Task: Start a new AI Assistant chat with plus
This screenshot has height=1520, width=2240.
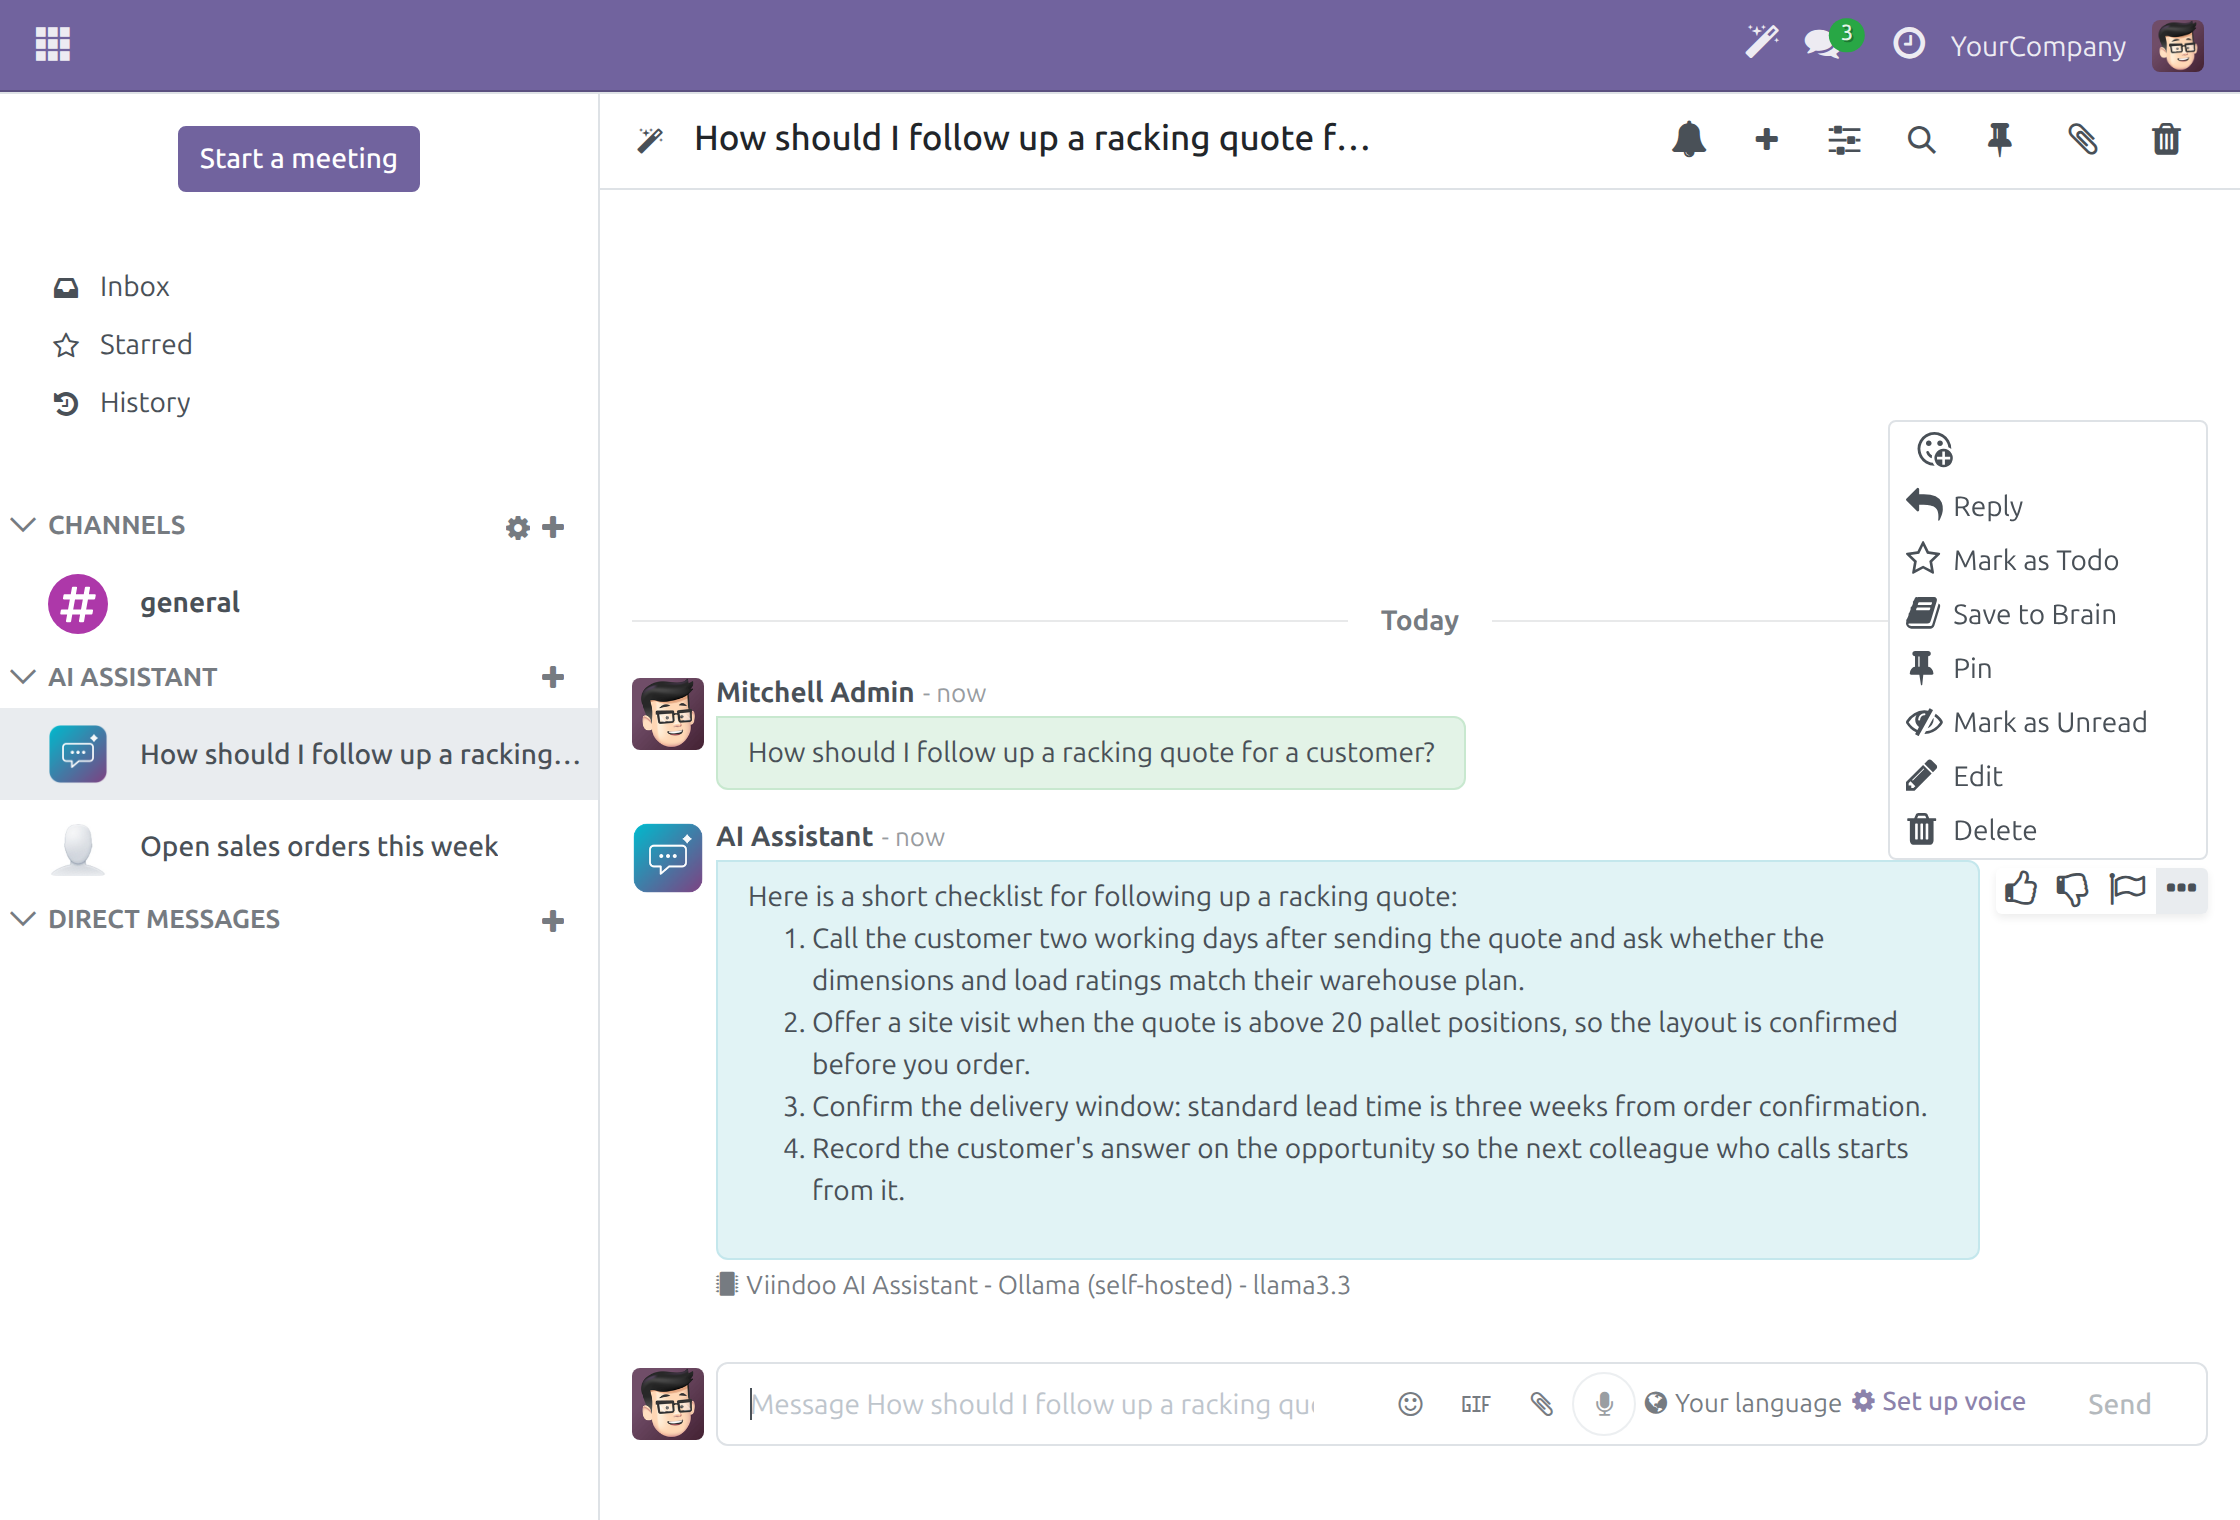Action: (553, 677)
